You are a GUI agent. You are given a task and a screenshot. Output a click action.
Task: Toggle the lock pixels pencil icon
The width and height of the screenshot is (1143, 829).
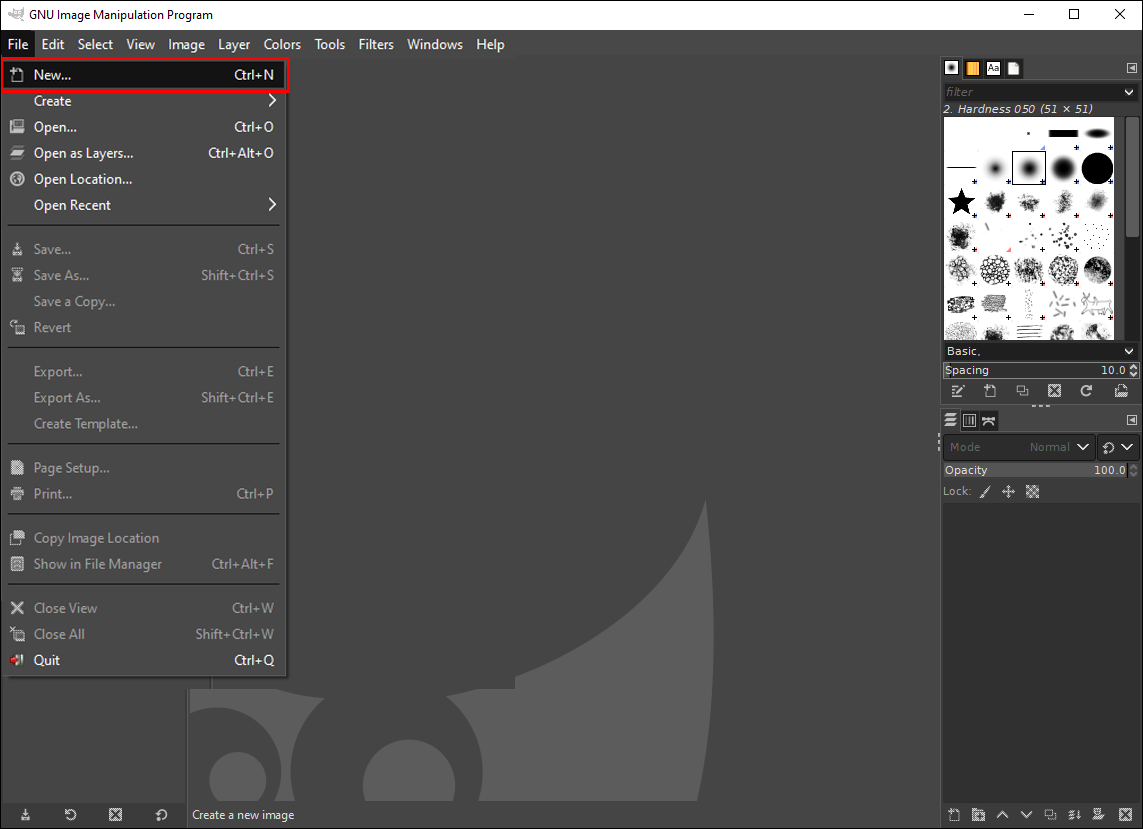(985, 491)
